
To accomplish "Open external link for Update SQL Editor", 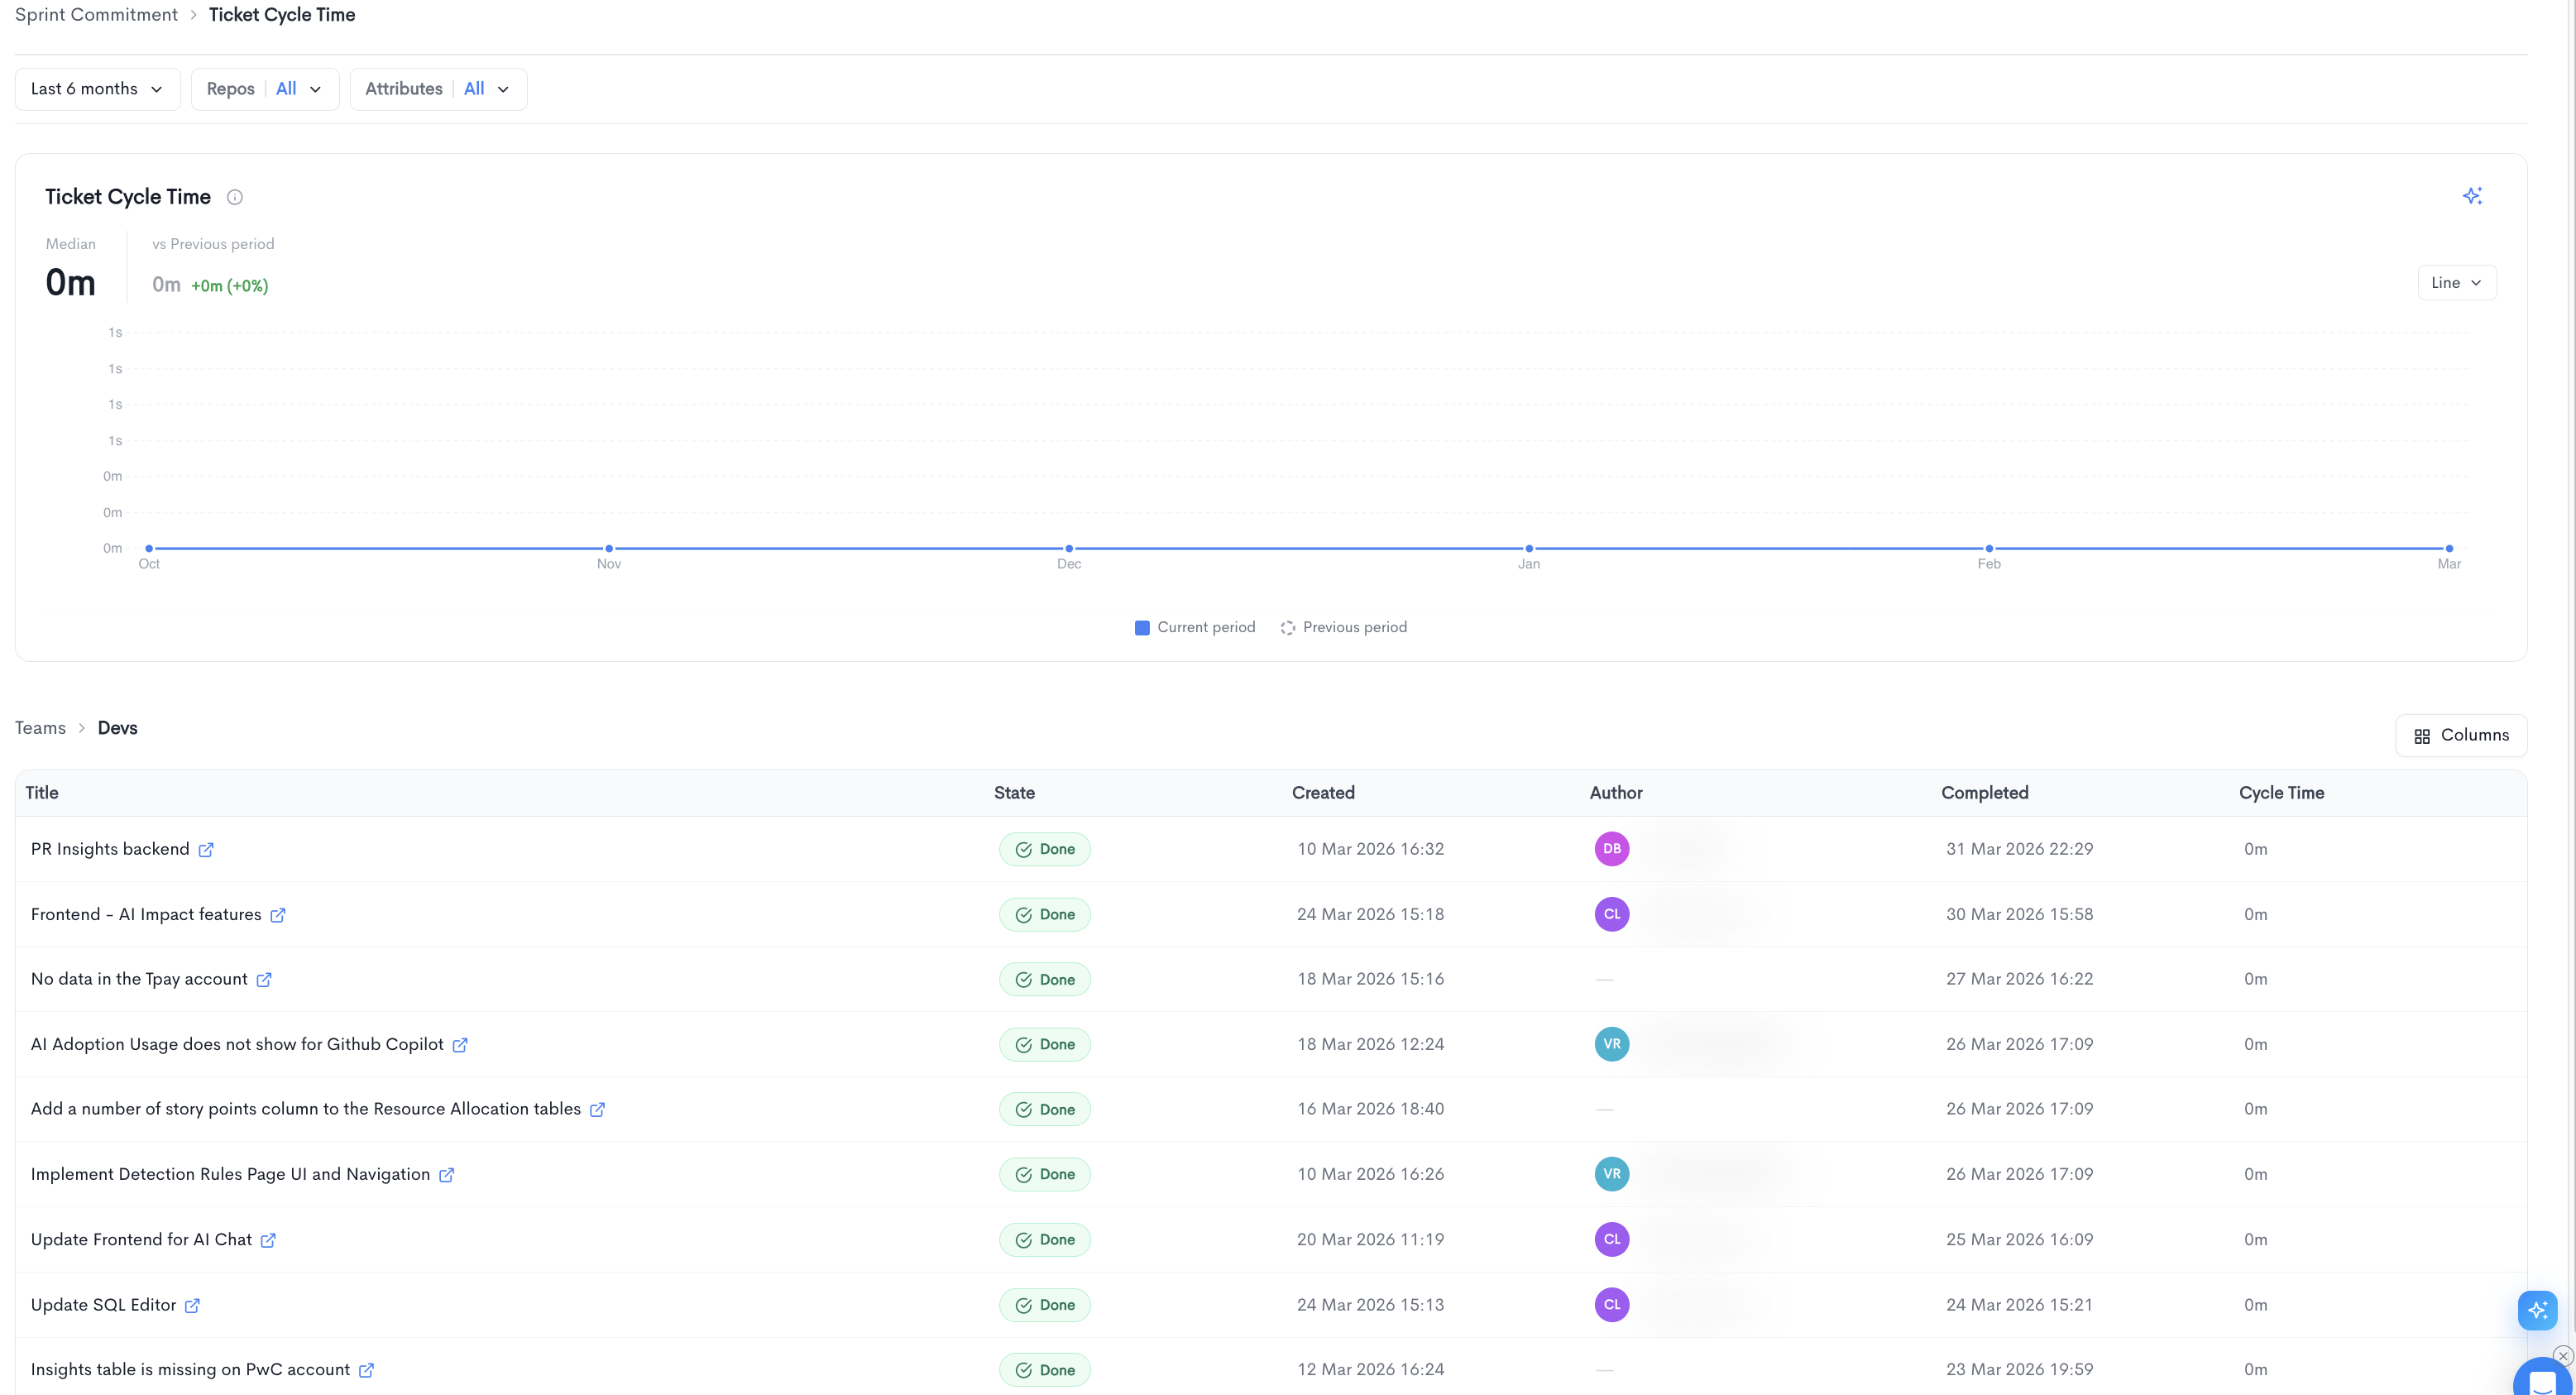I will pyautogui.click(x=192, y=1306).
